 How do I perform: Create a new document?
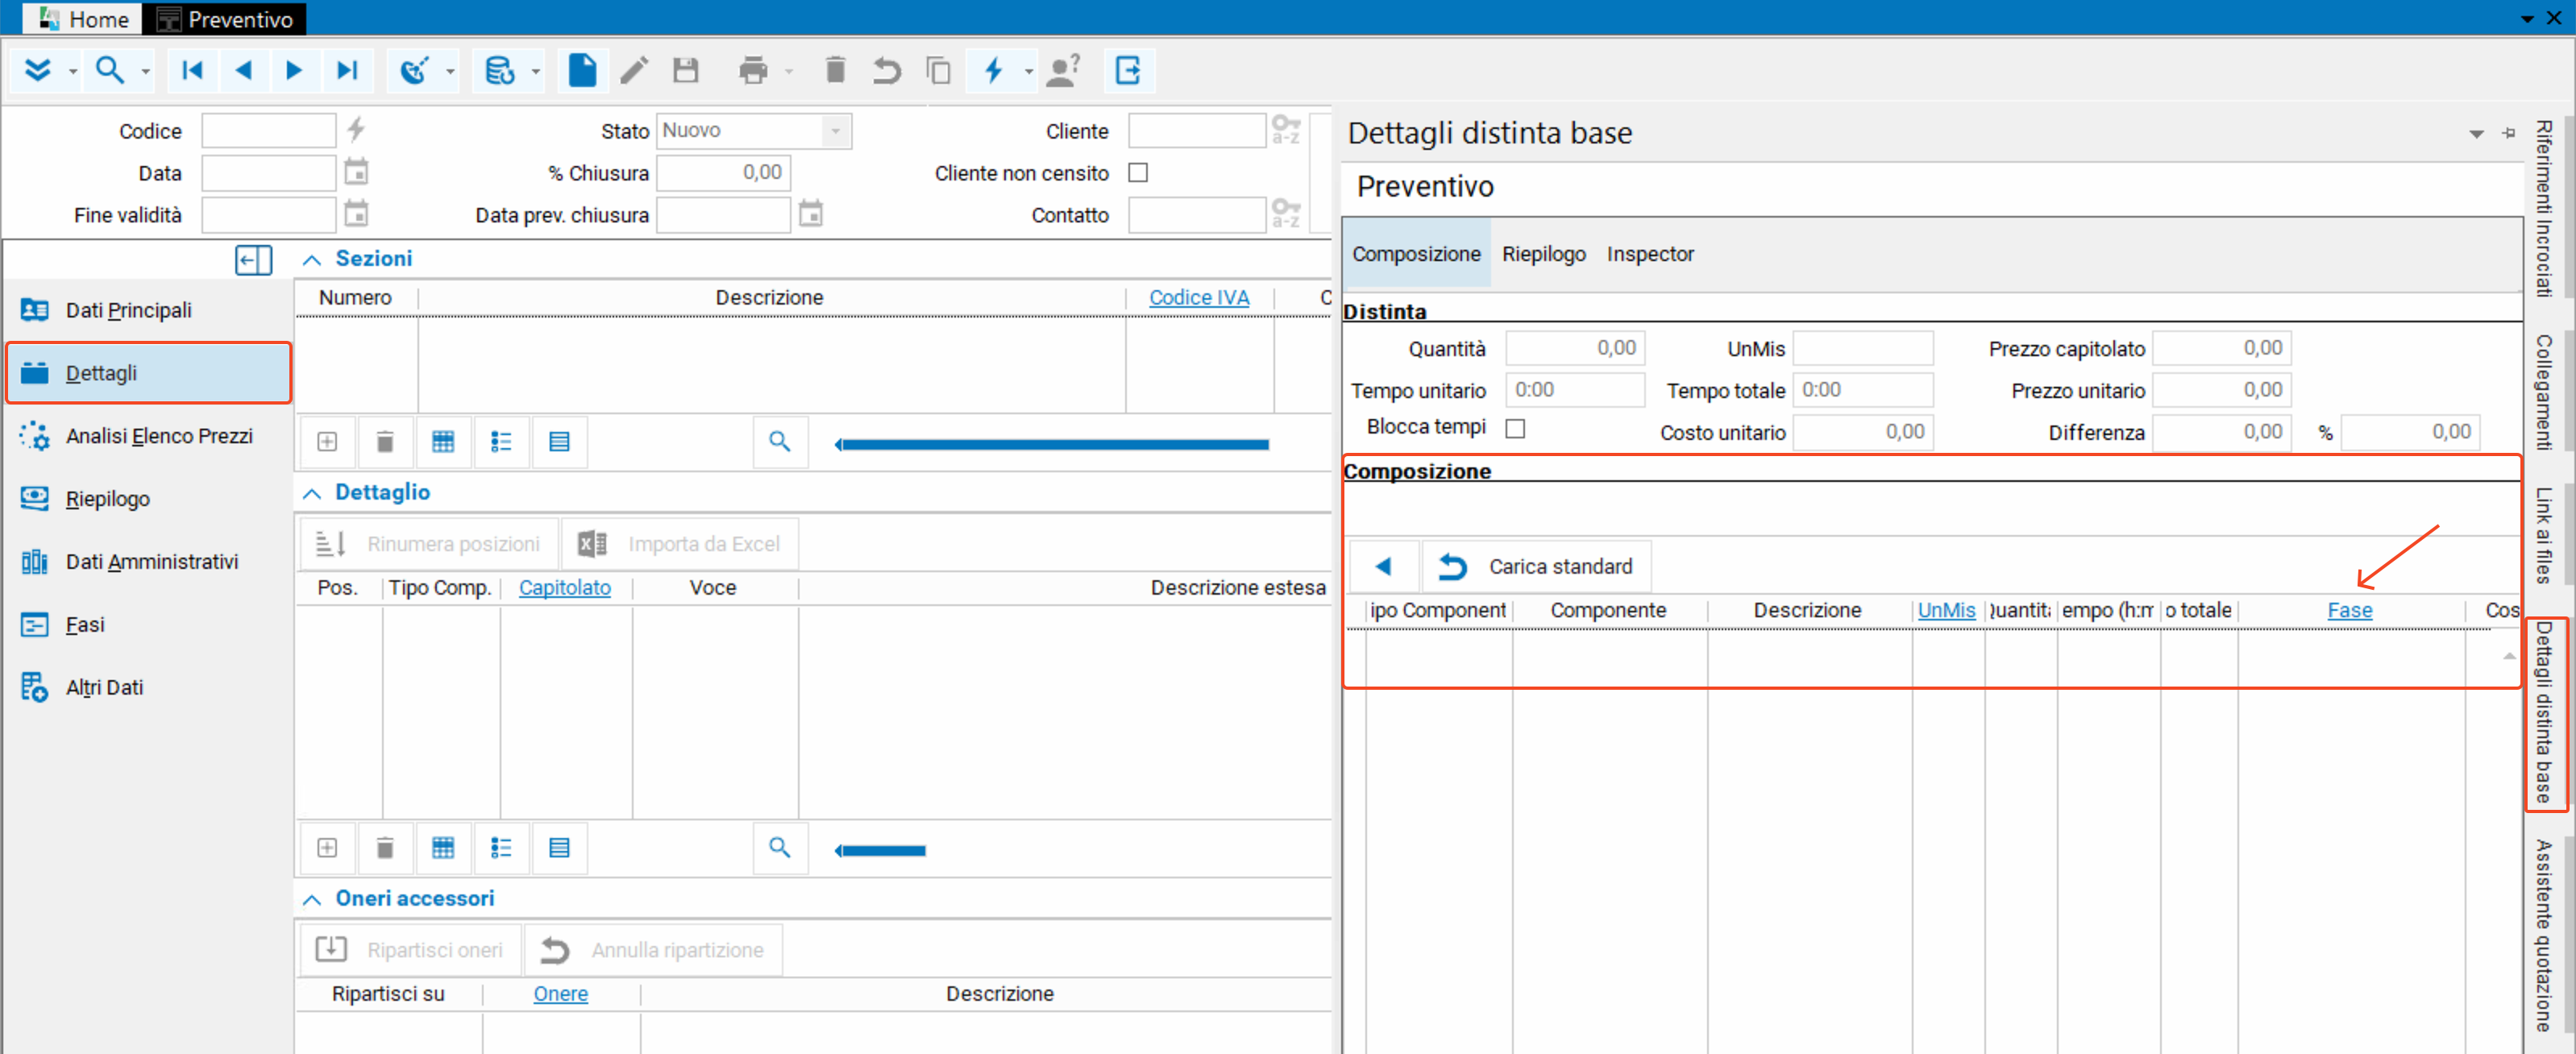click(582, 70)
